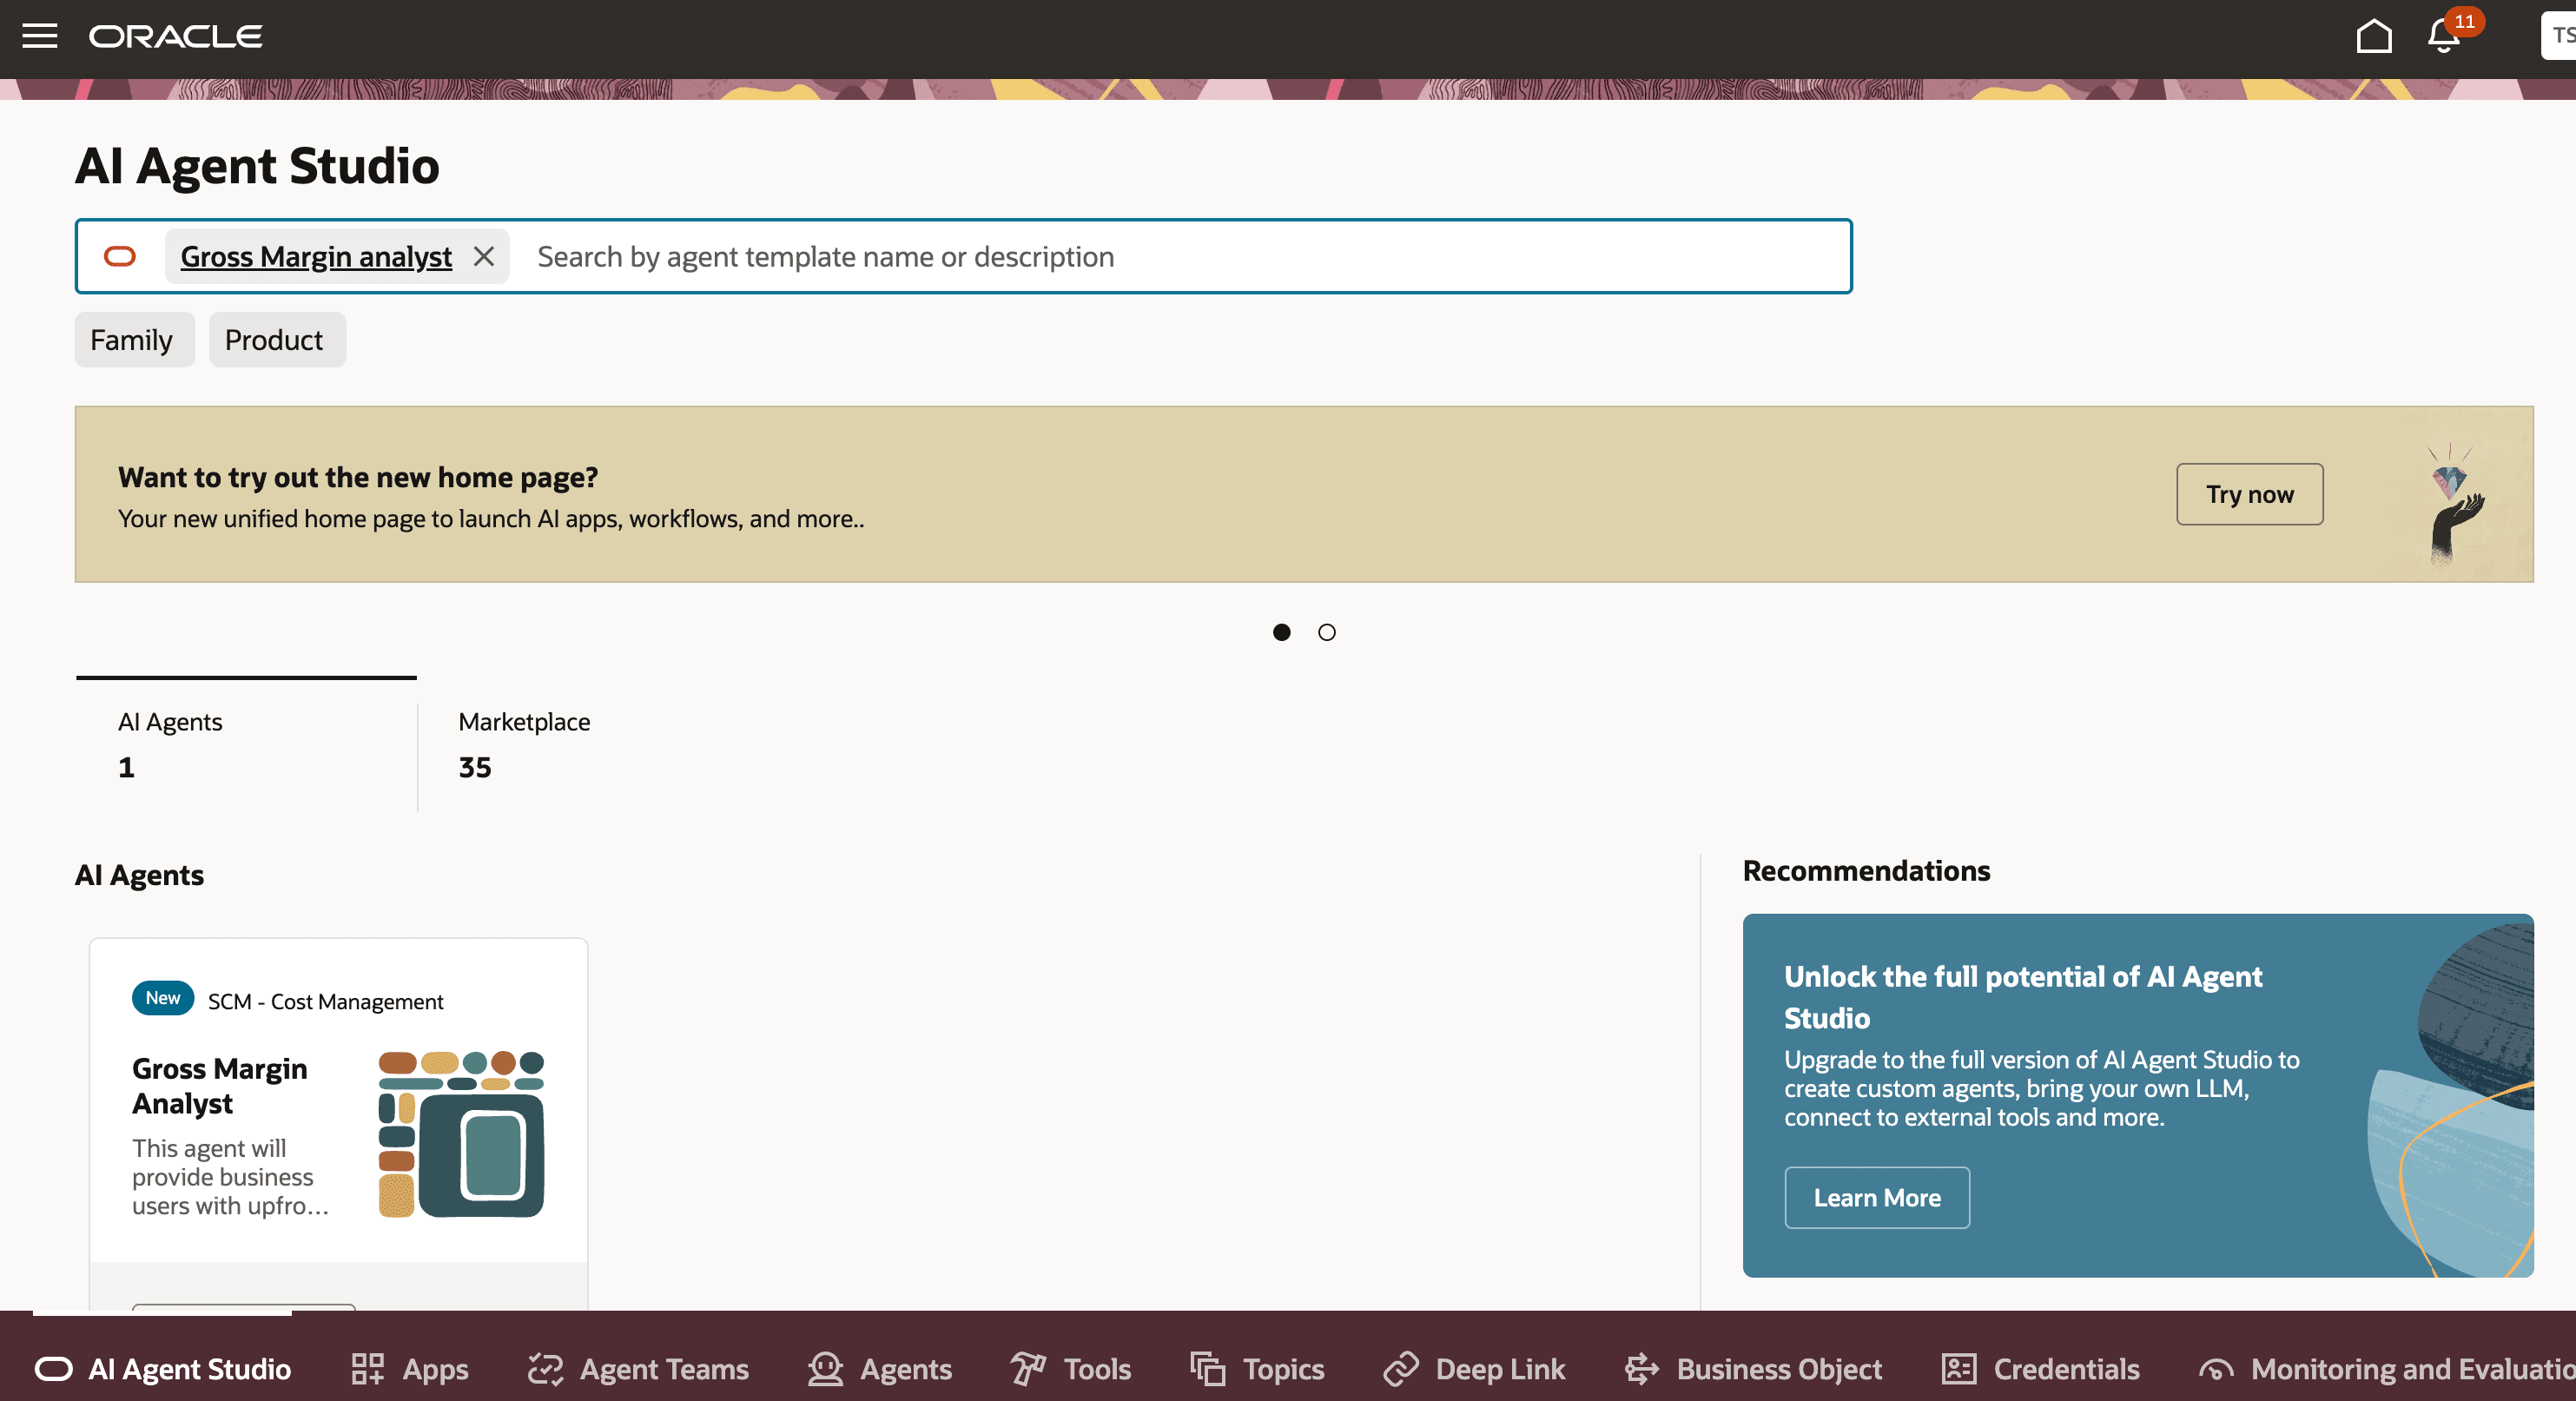Viewport: 2576px width, 1401px height.
Task: Click the Business Object icon
Action: (x=1642, y=1369)
